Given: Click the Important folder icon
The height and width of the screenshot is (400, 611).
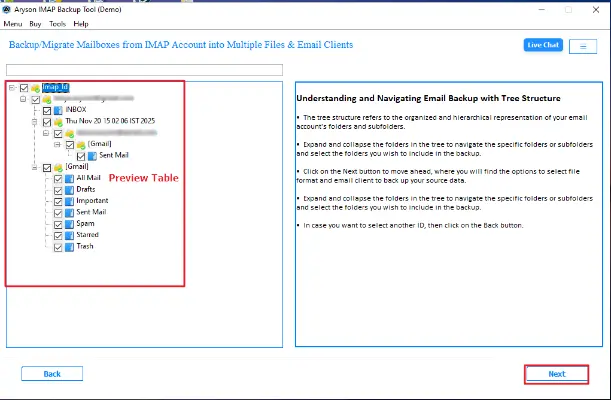Looking at the screenshot, I should tap(69, 202).
